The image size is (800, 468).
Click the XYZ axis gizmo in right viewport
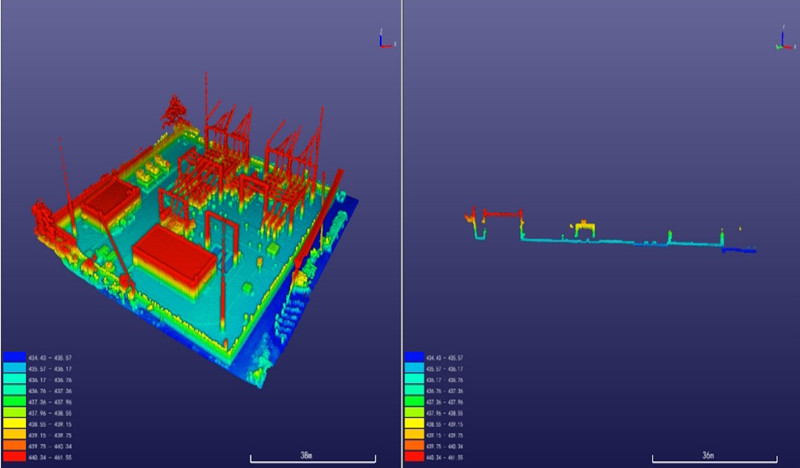coord(783,41)
